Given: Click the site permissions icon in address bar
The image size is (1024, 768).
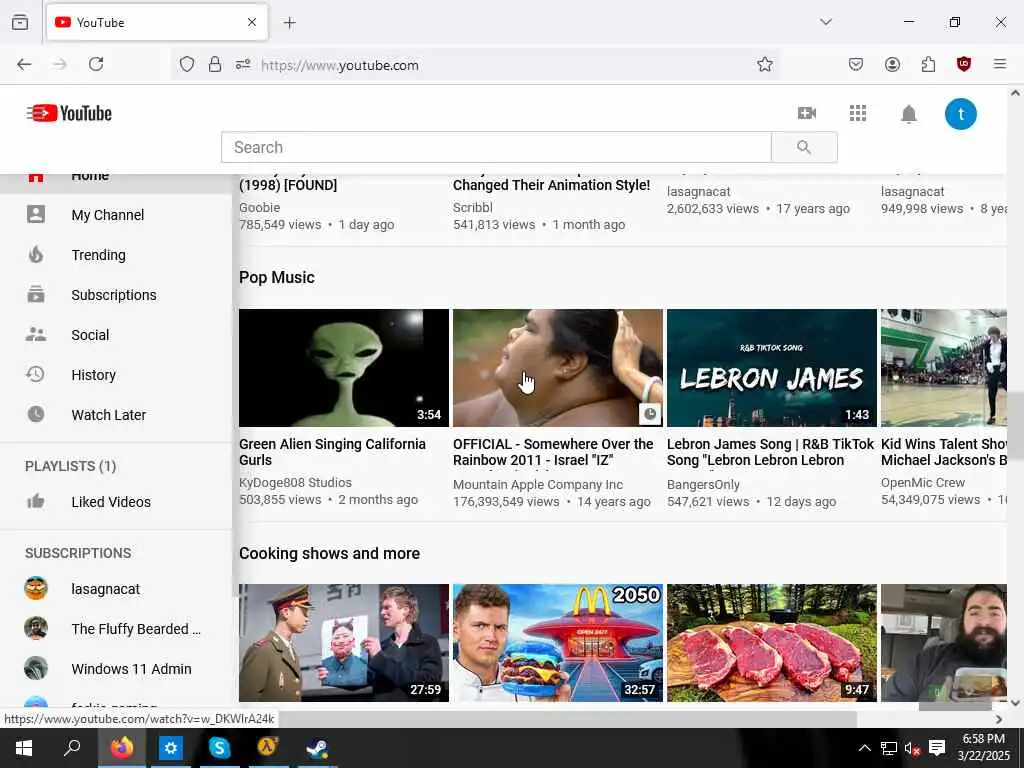Looking at the screenshot, I should tap(243, 64).
